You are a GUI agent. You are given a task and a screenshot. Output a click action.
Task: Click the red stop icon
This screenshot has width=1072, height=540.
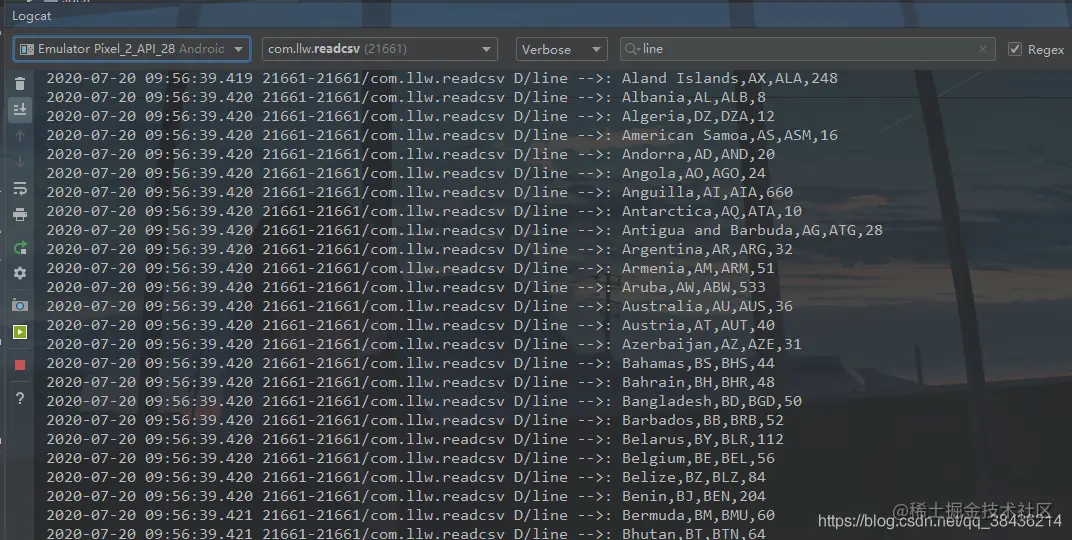(x=20, y=365)
